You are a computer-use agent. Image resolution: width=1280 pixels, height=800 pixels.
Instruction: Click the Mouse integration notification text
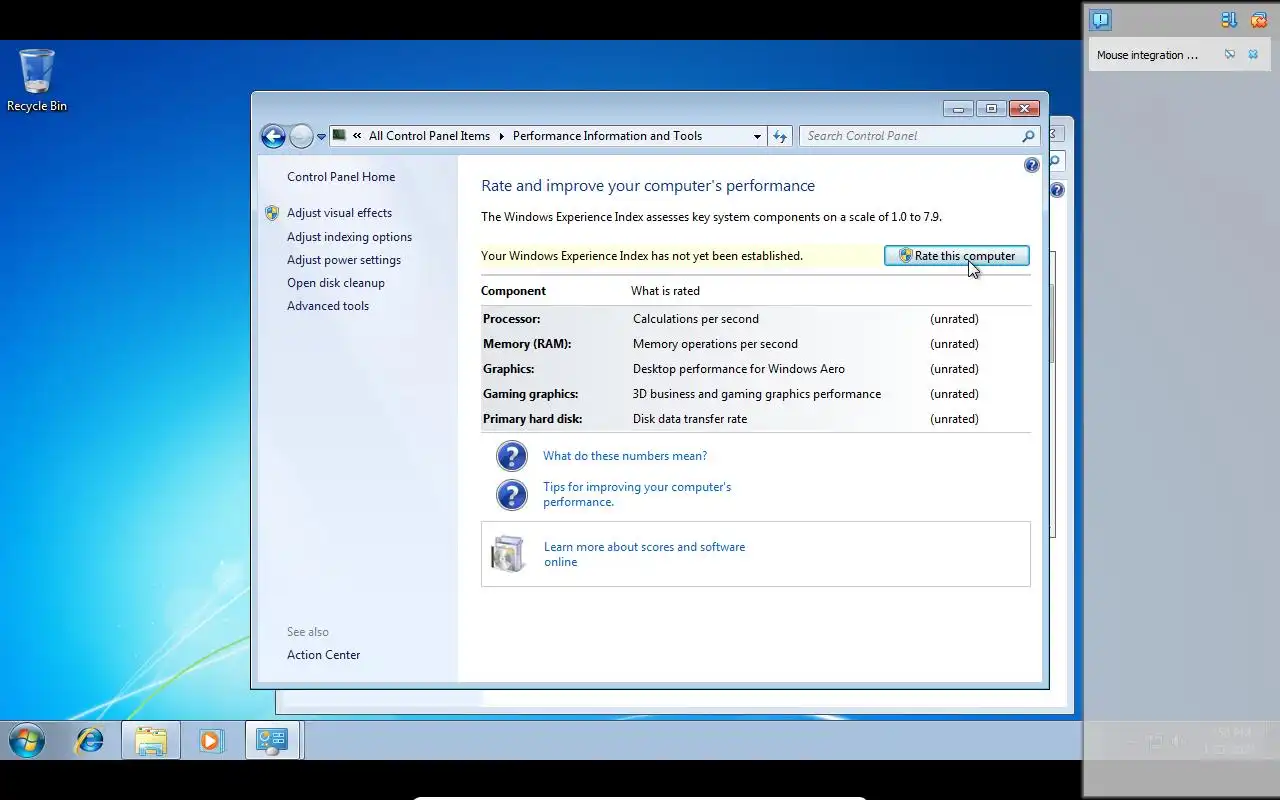pos(1147,55)
